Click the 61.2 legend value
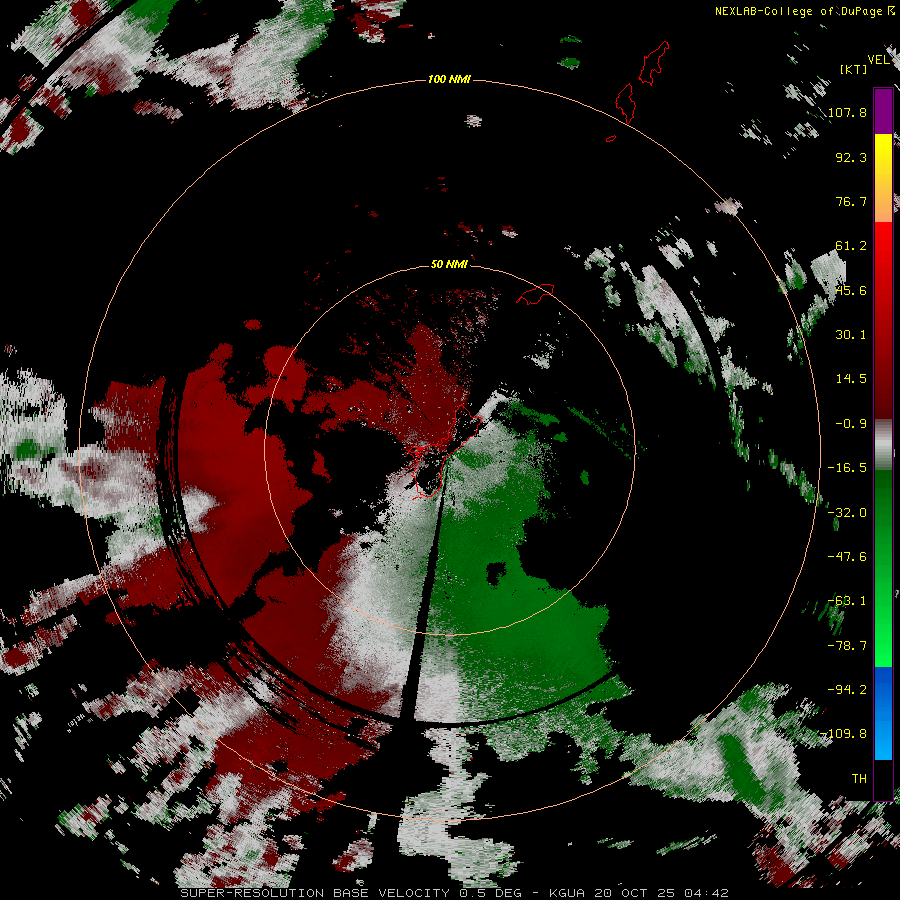 click(851, 246)
